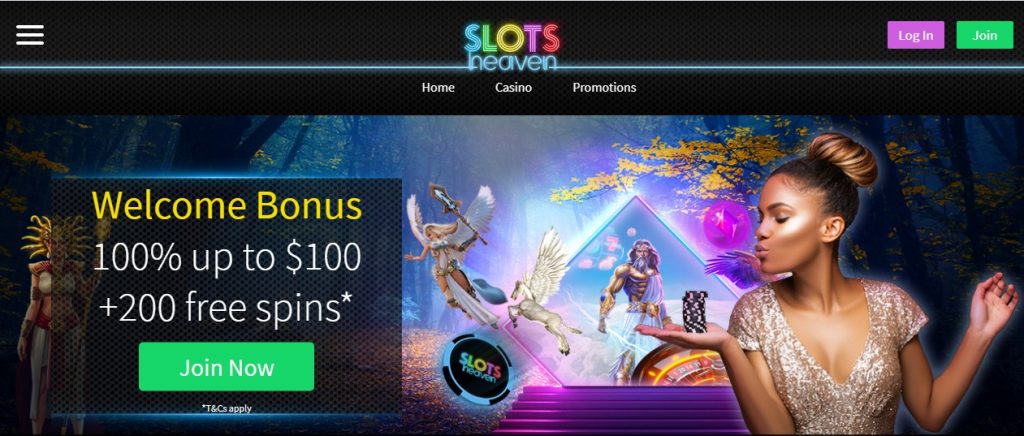The width and height of the screenshot is (1024, 436).
Task: Open the Casino section
Action: click(x=513, y=87)
